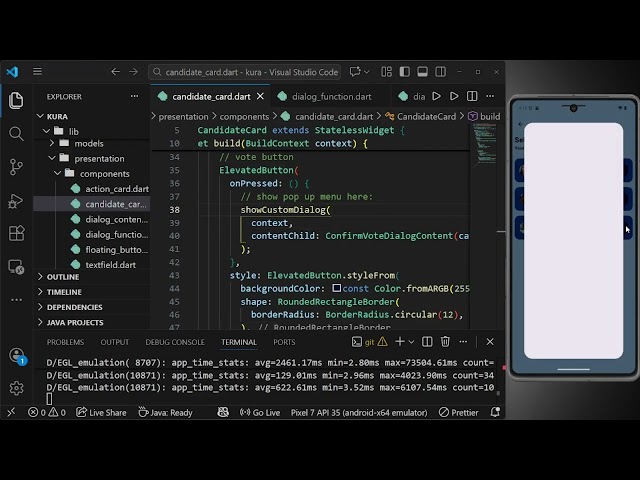
Task: Select the git terminal instance
Action: 369,342
